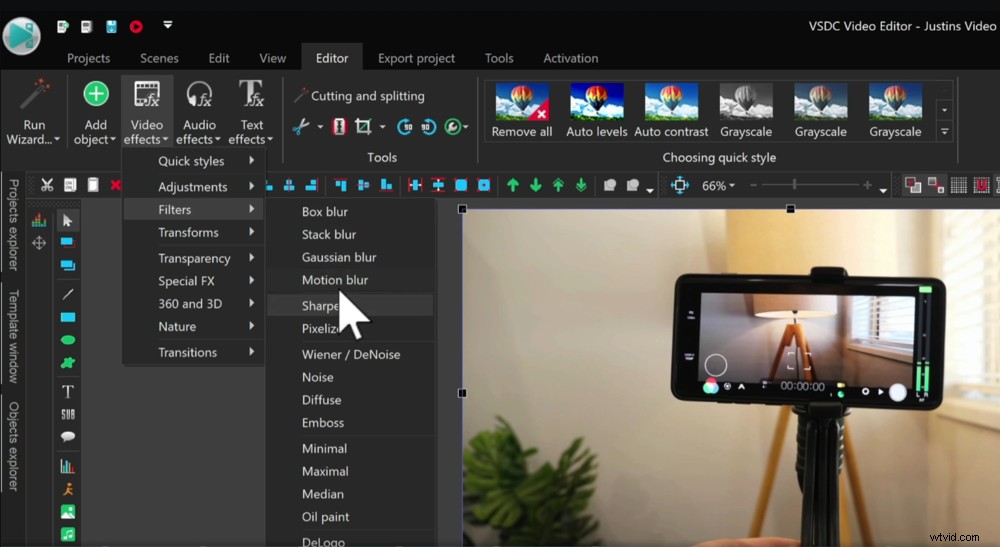Click the crop tool icon
This screenshot has height=547, width=1000.
click(363, 126)
